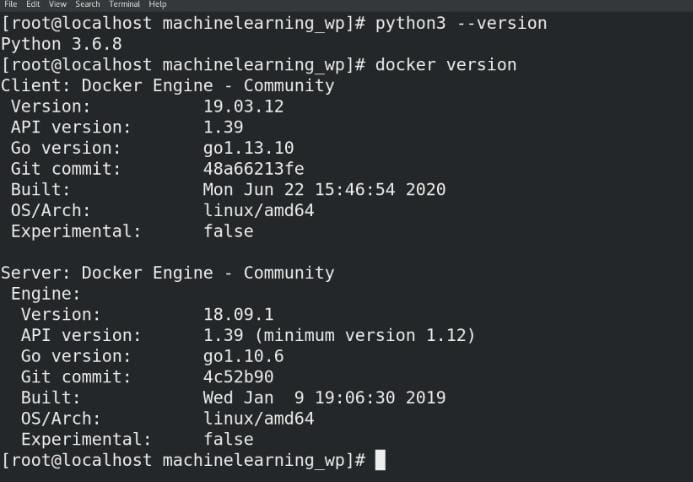Click the 'Python 3.6.8' output line

click(x=61, y=44)
